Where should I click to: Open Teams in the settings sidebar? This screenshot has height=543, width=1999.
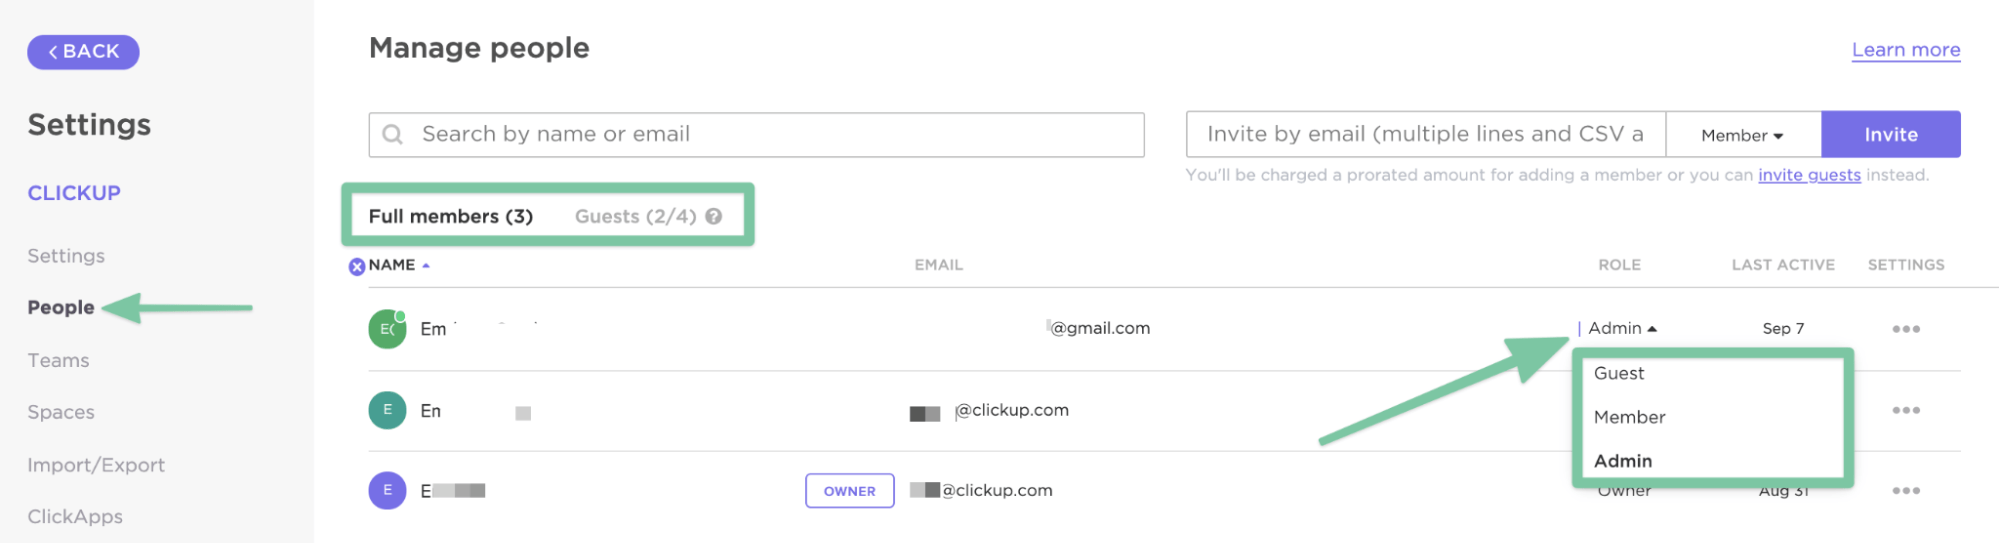pos(58,360)
